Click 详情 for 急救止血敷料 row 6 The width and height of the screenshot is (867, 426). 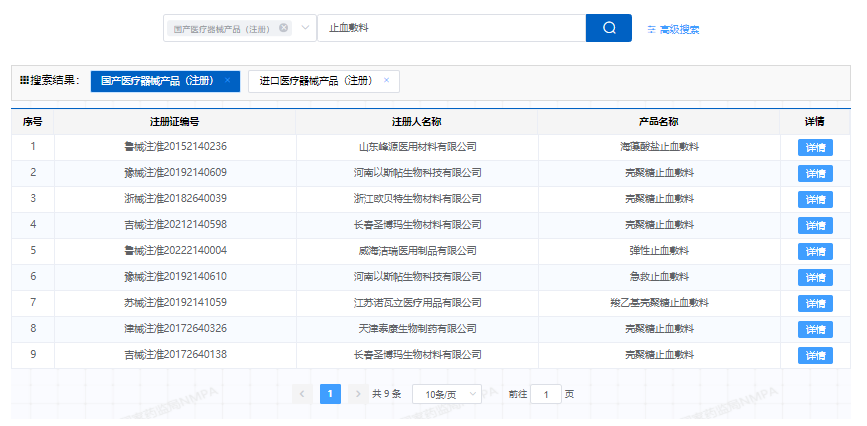coord(815,277)
